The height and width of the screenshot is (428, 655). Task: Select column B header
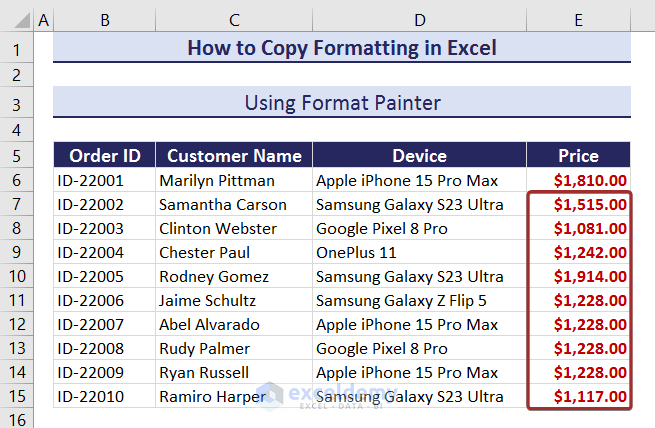point(105,20)
